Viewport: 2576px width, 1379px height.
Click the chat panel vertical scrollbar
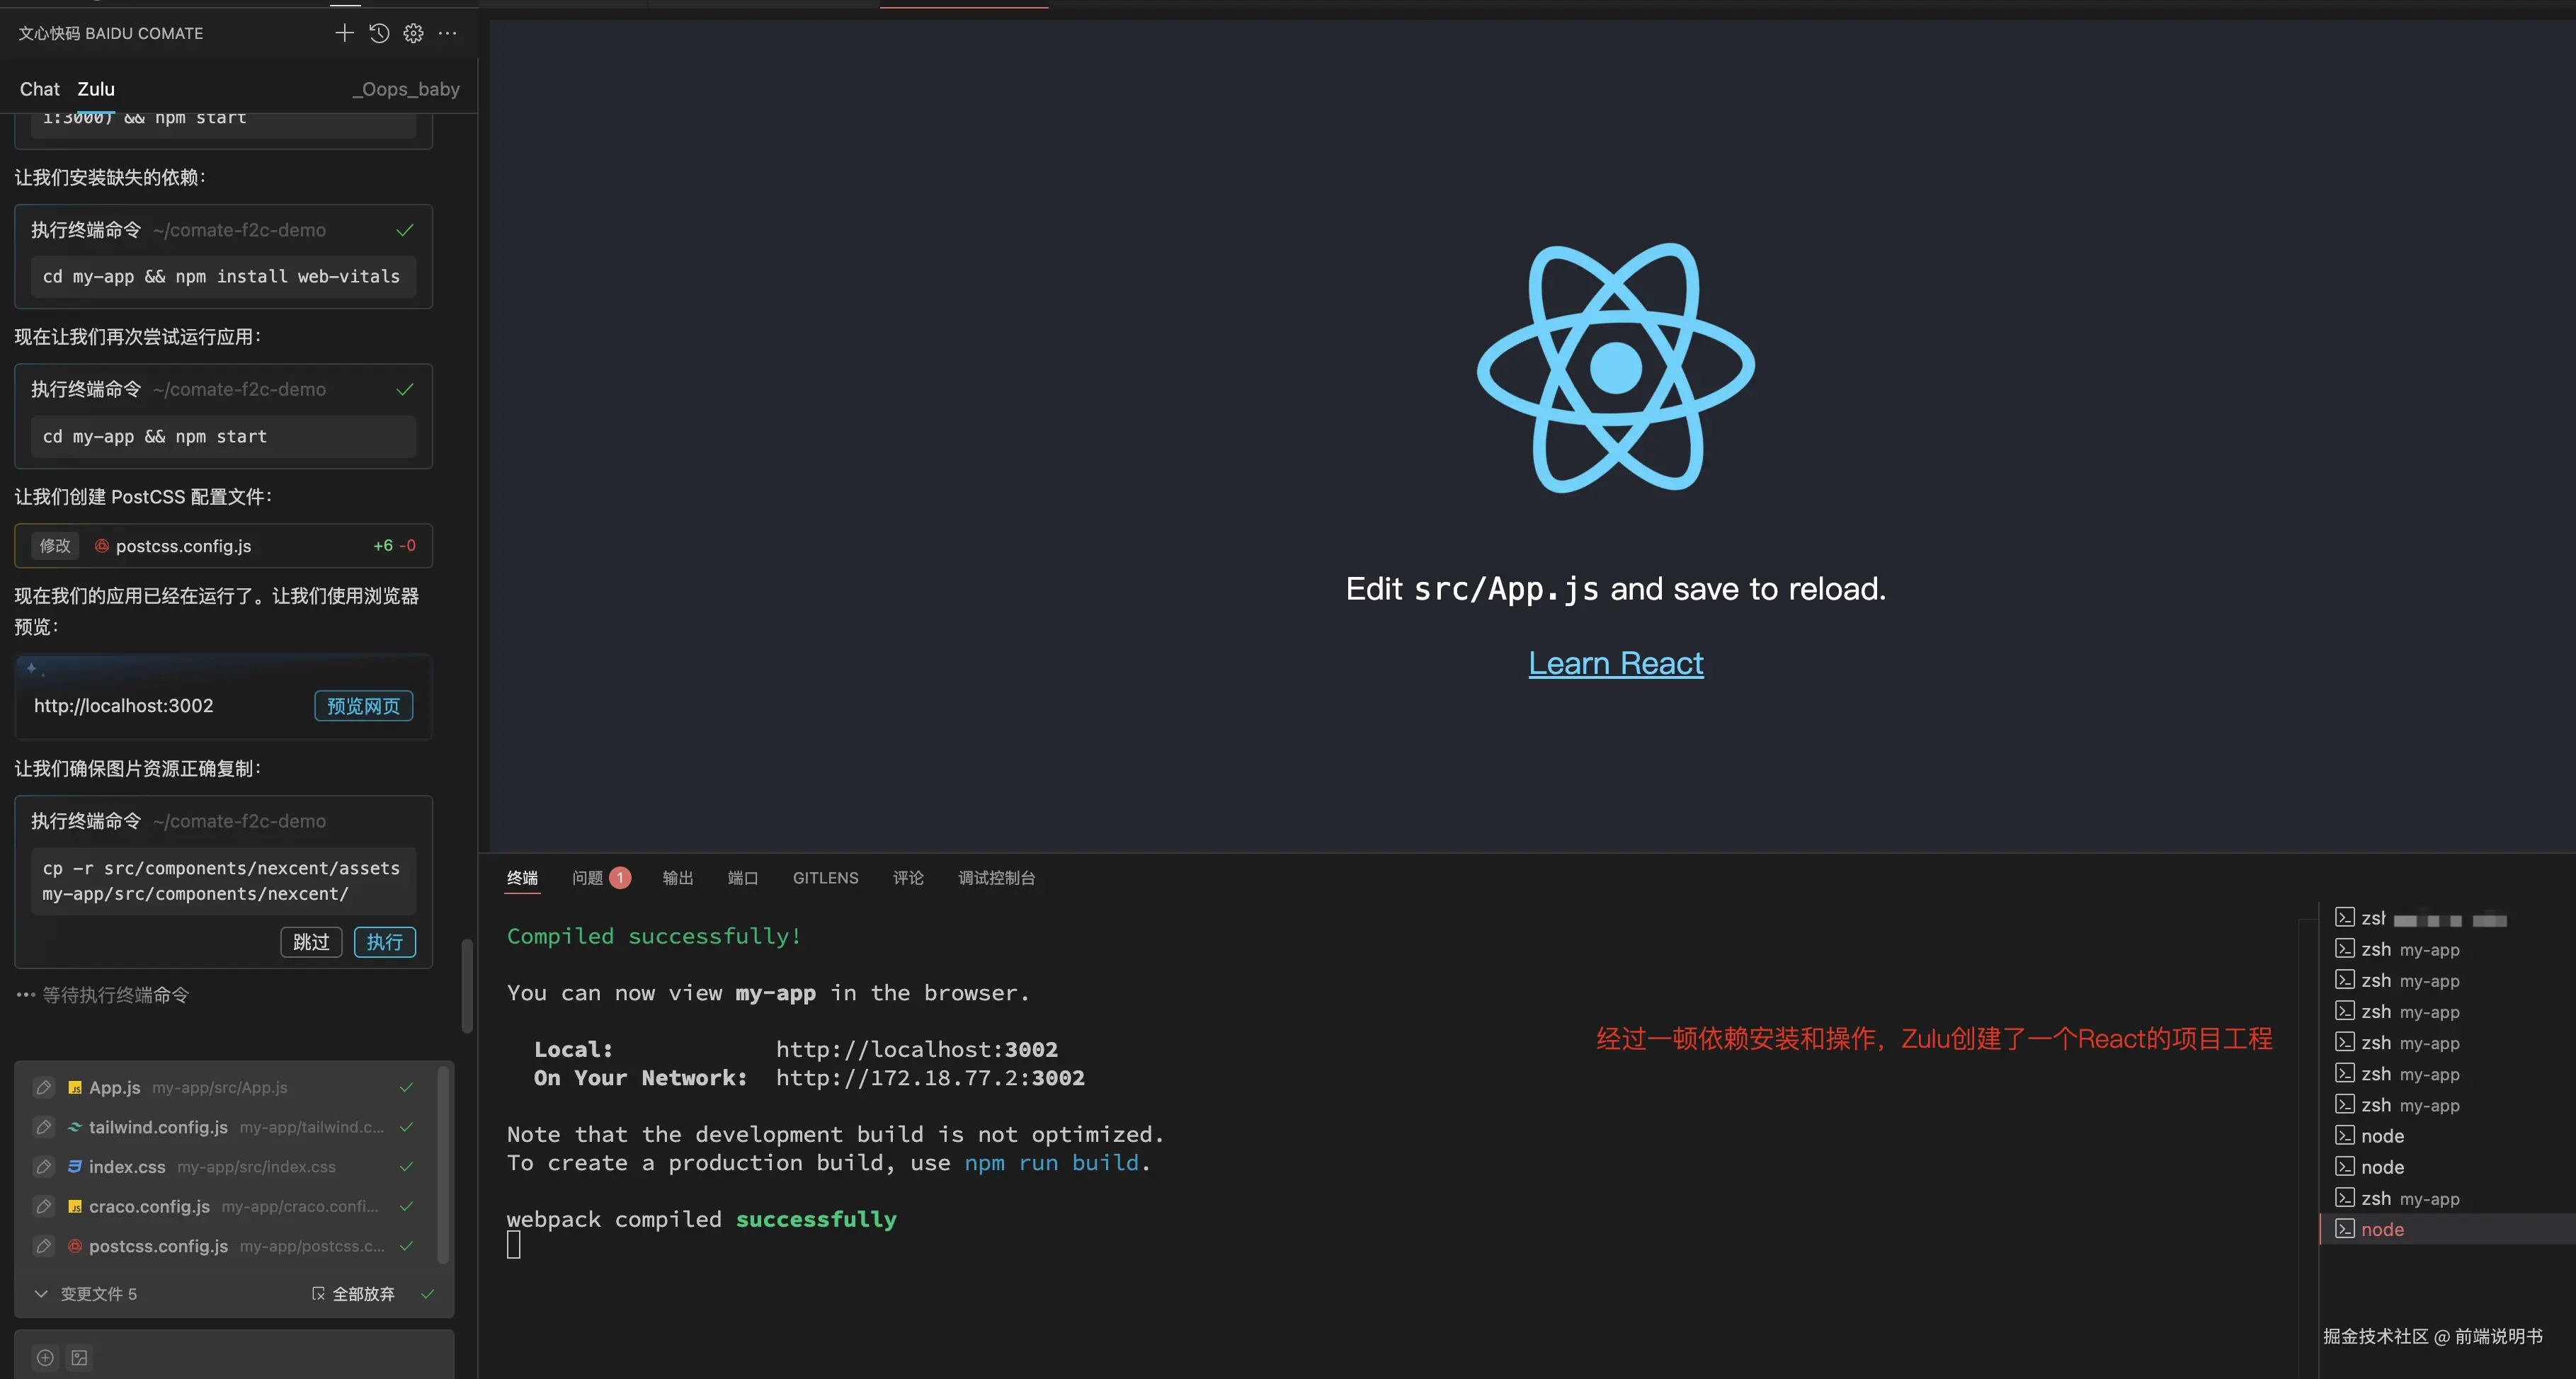466,985
